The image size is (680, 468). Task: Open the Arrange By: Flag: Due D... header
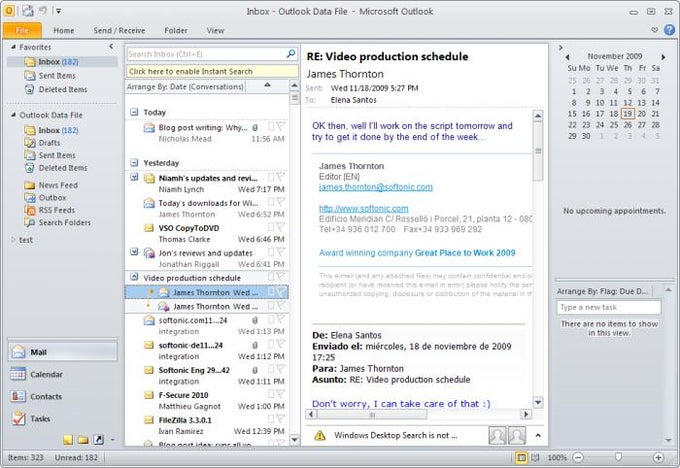pyautogui.click(x=603, y=291)
